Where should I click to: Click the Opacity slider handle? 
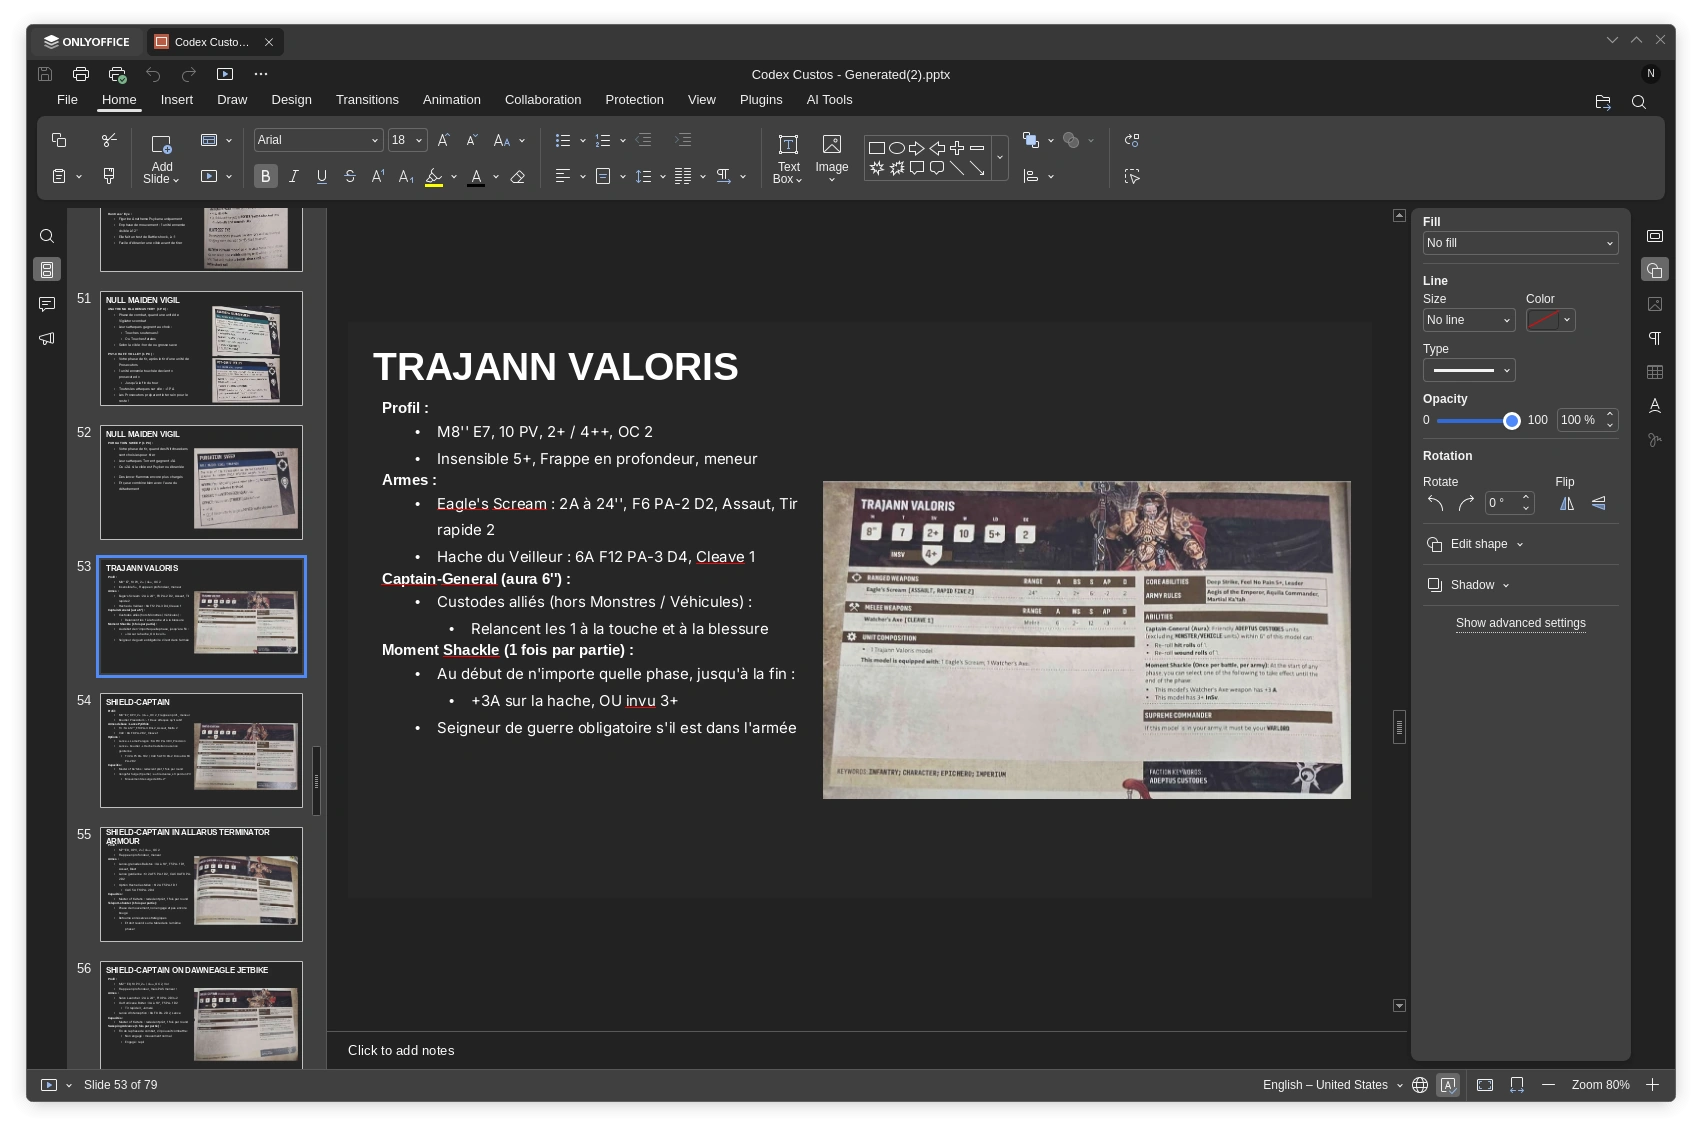click(x=1511, y=421)
